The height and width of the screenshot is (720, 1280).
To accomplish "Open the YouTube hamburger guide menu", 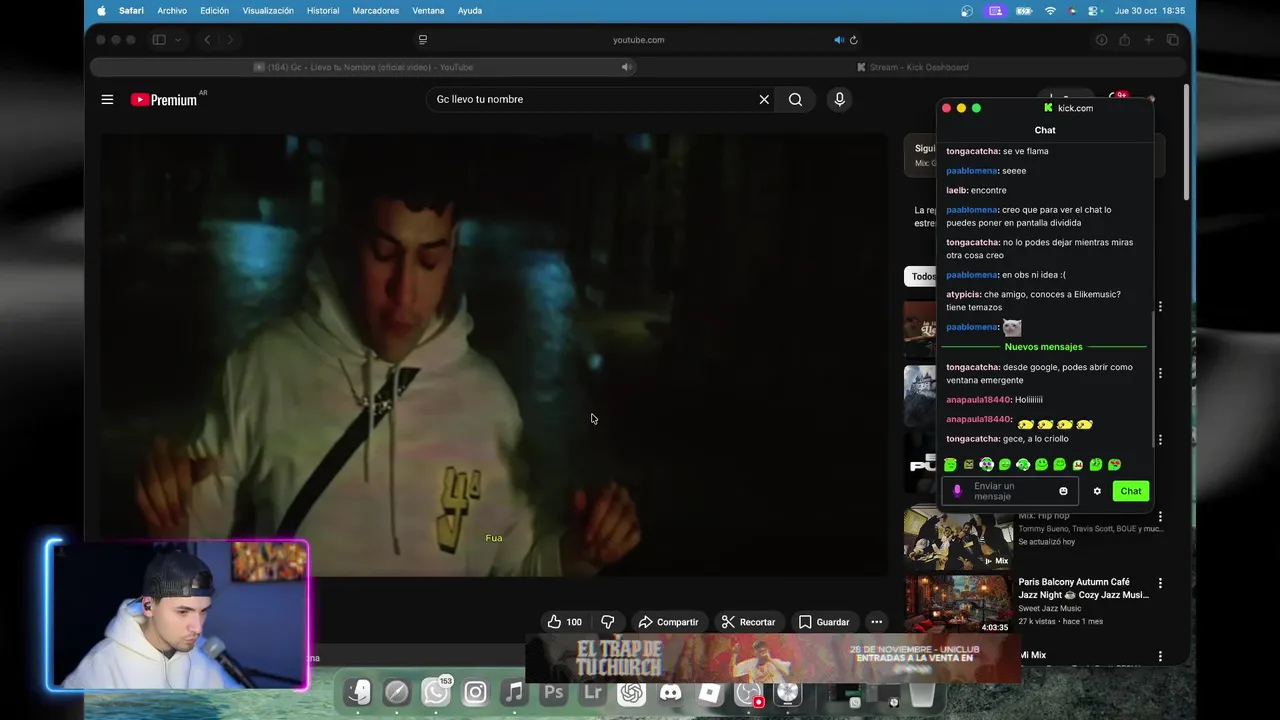I will point(107,99).
